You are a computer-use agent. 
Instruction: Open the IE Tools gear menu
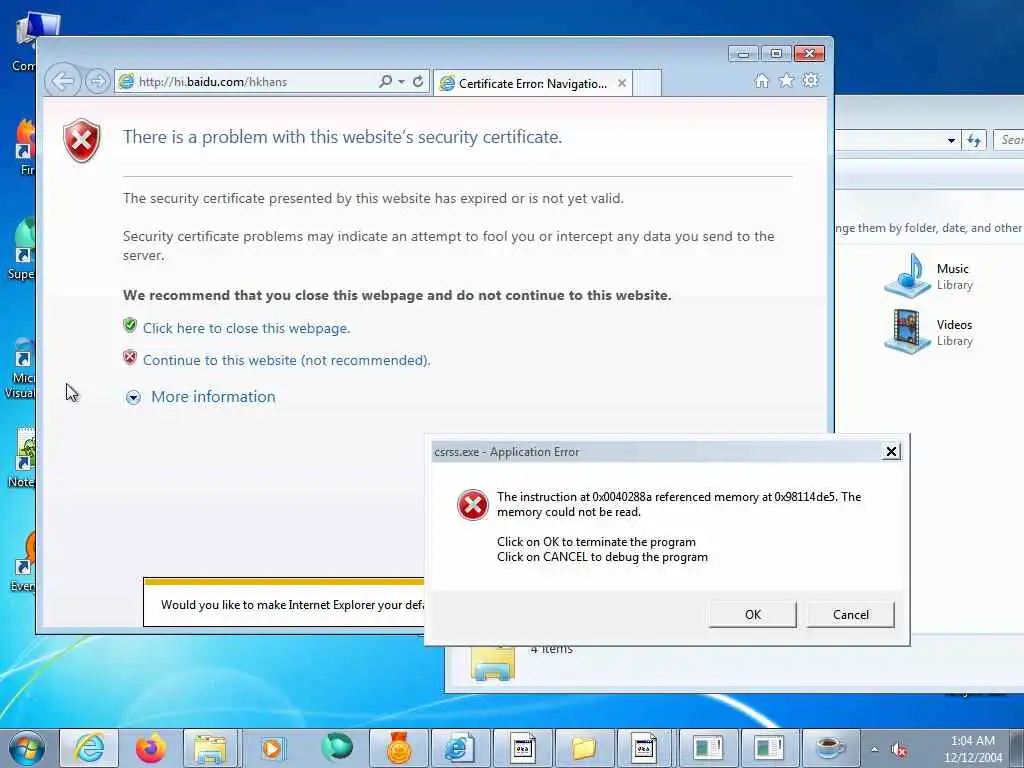pyautogui.click(x=811, y=80)
